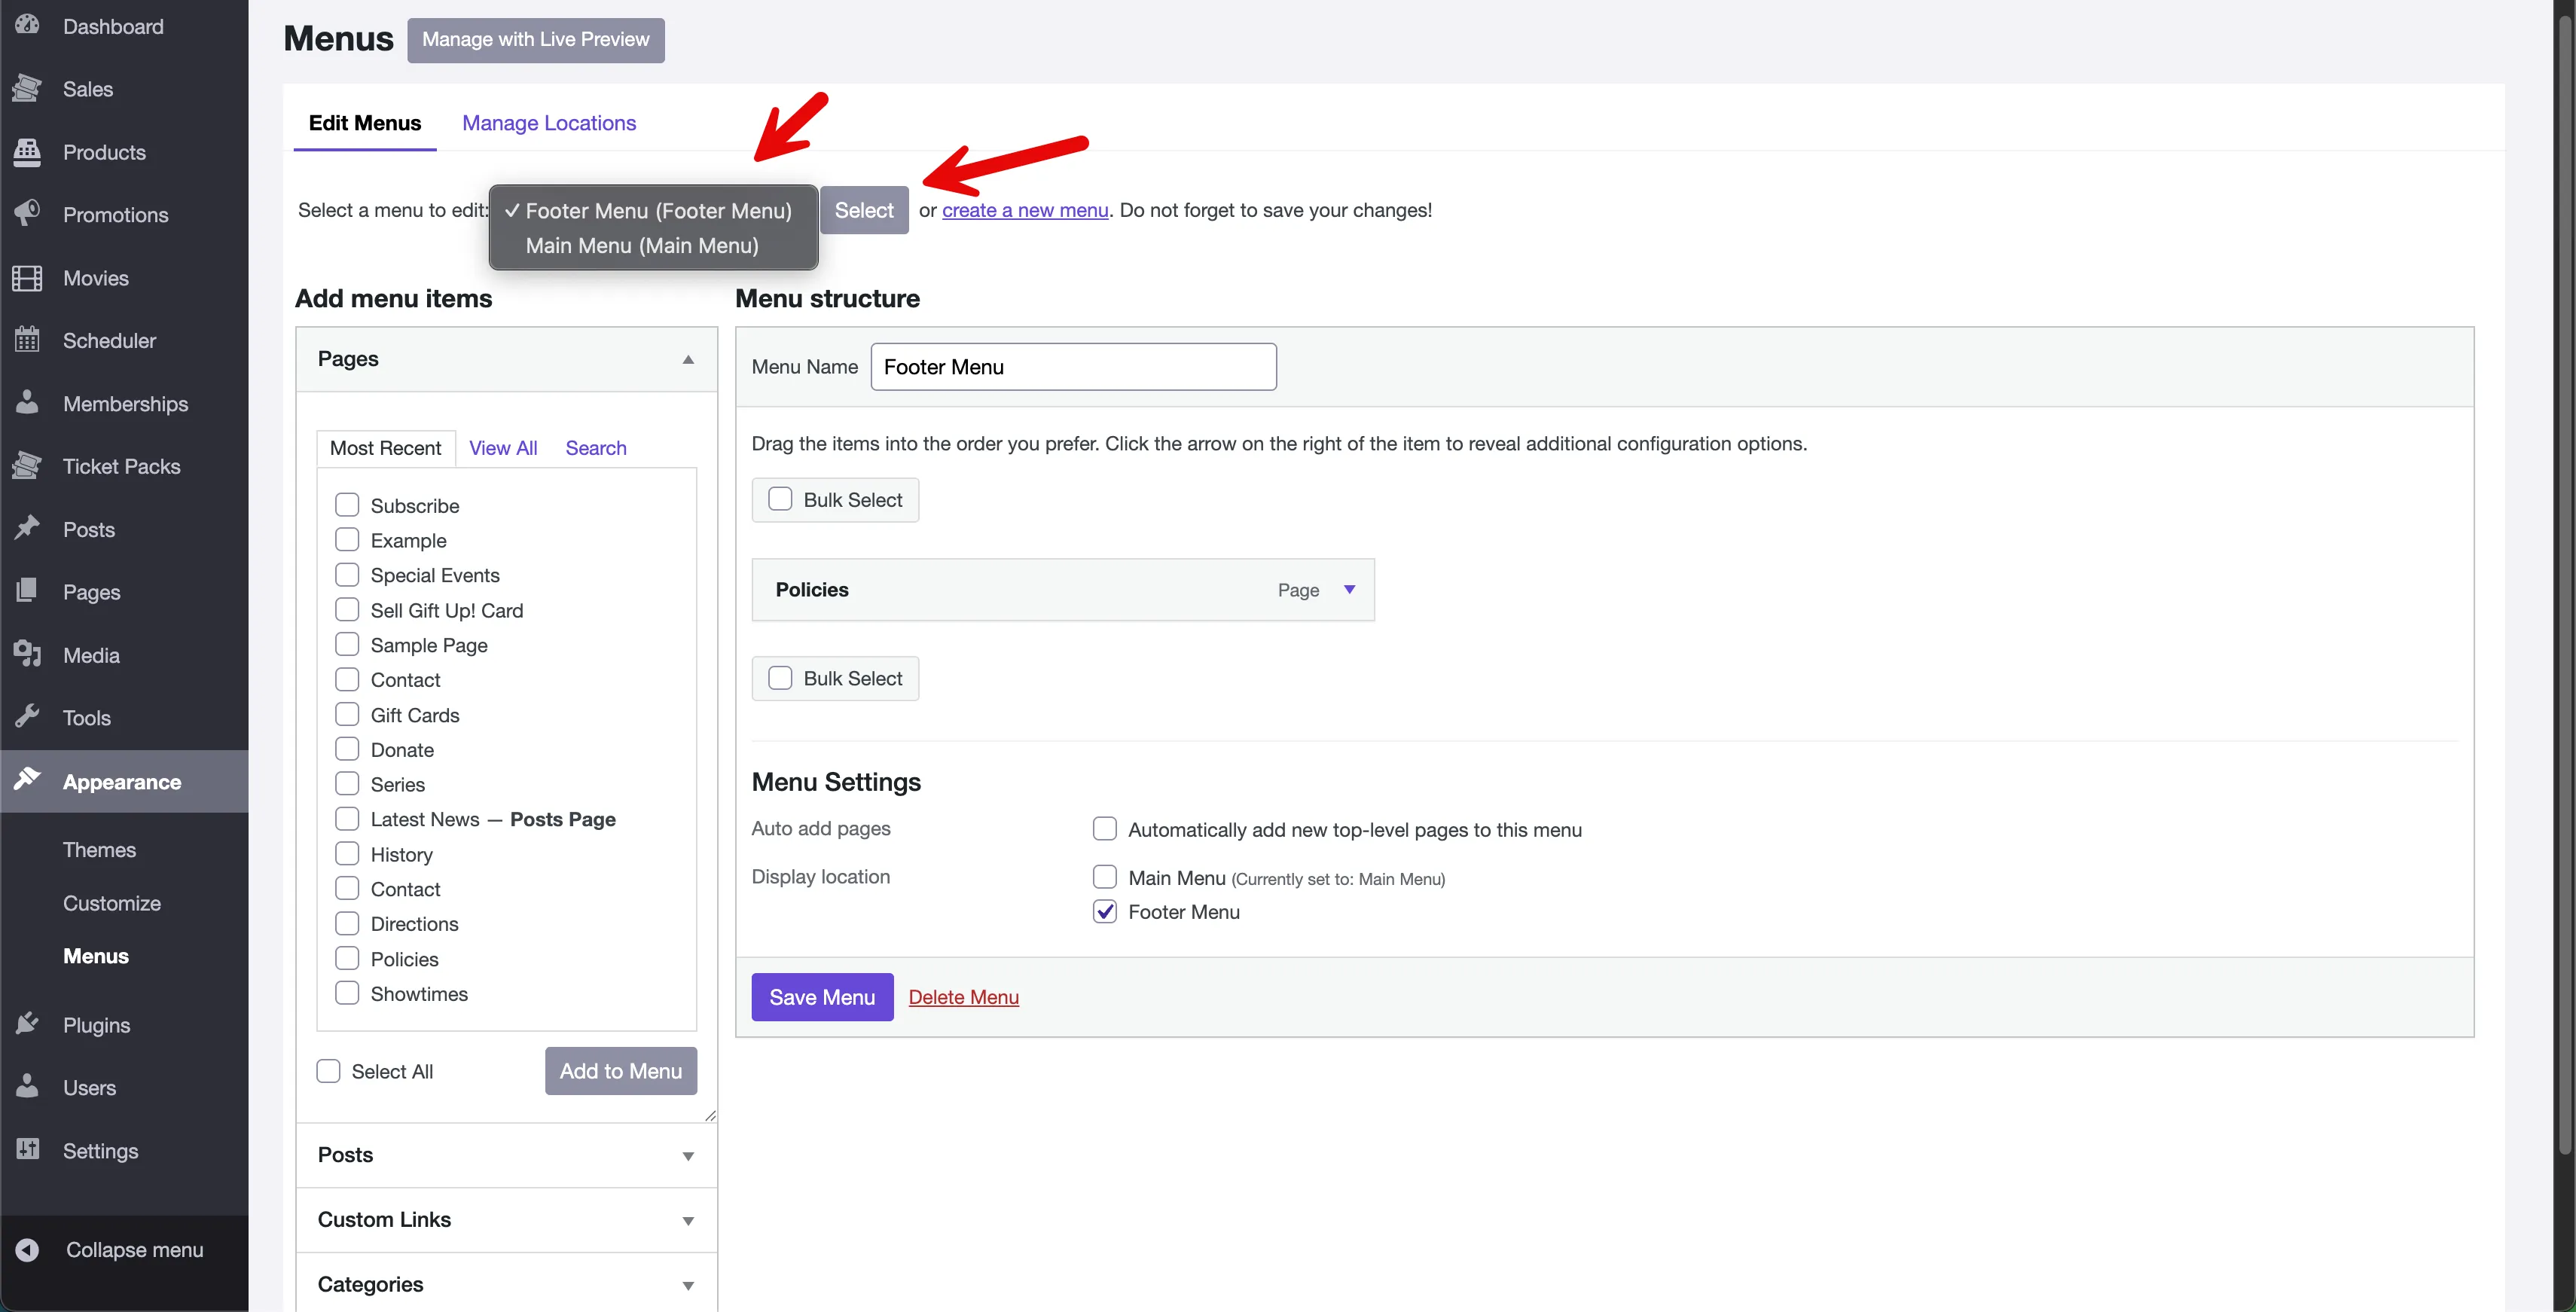Click the Sales icon in sidebar
The height and width of the screenshot is (1312, 2576).
pos(27,89)
